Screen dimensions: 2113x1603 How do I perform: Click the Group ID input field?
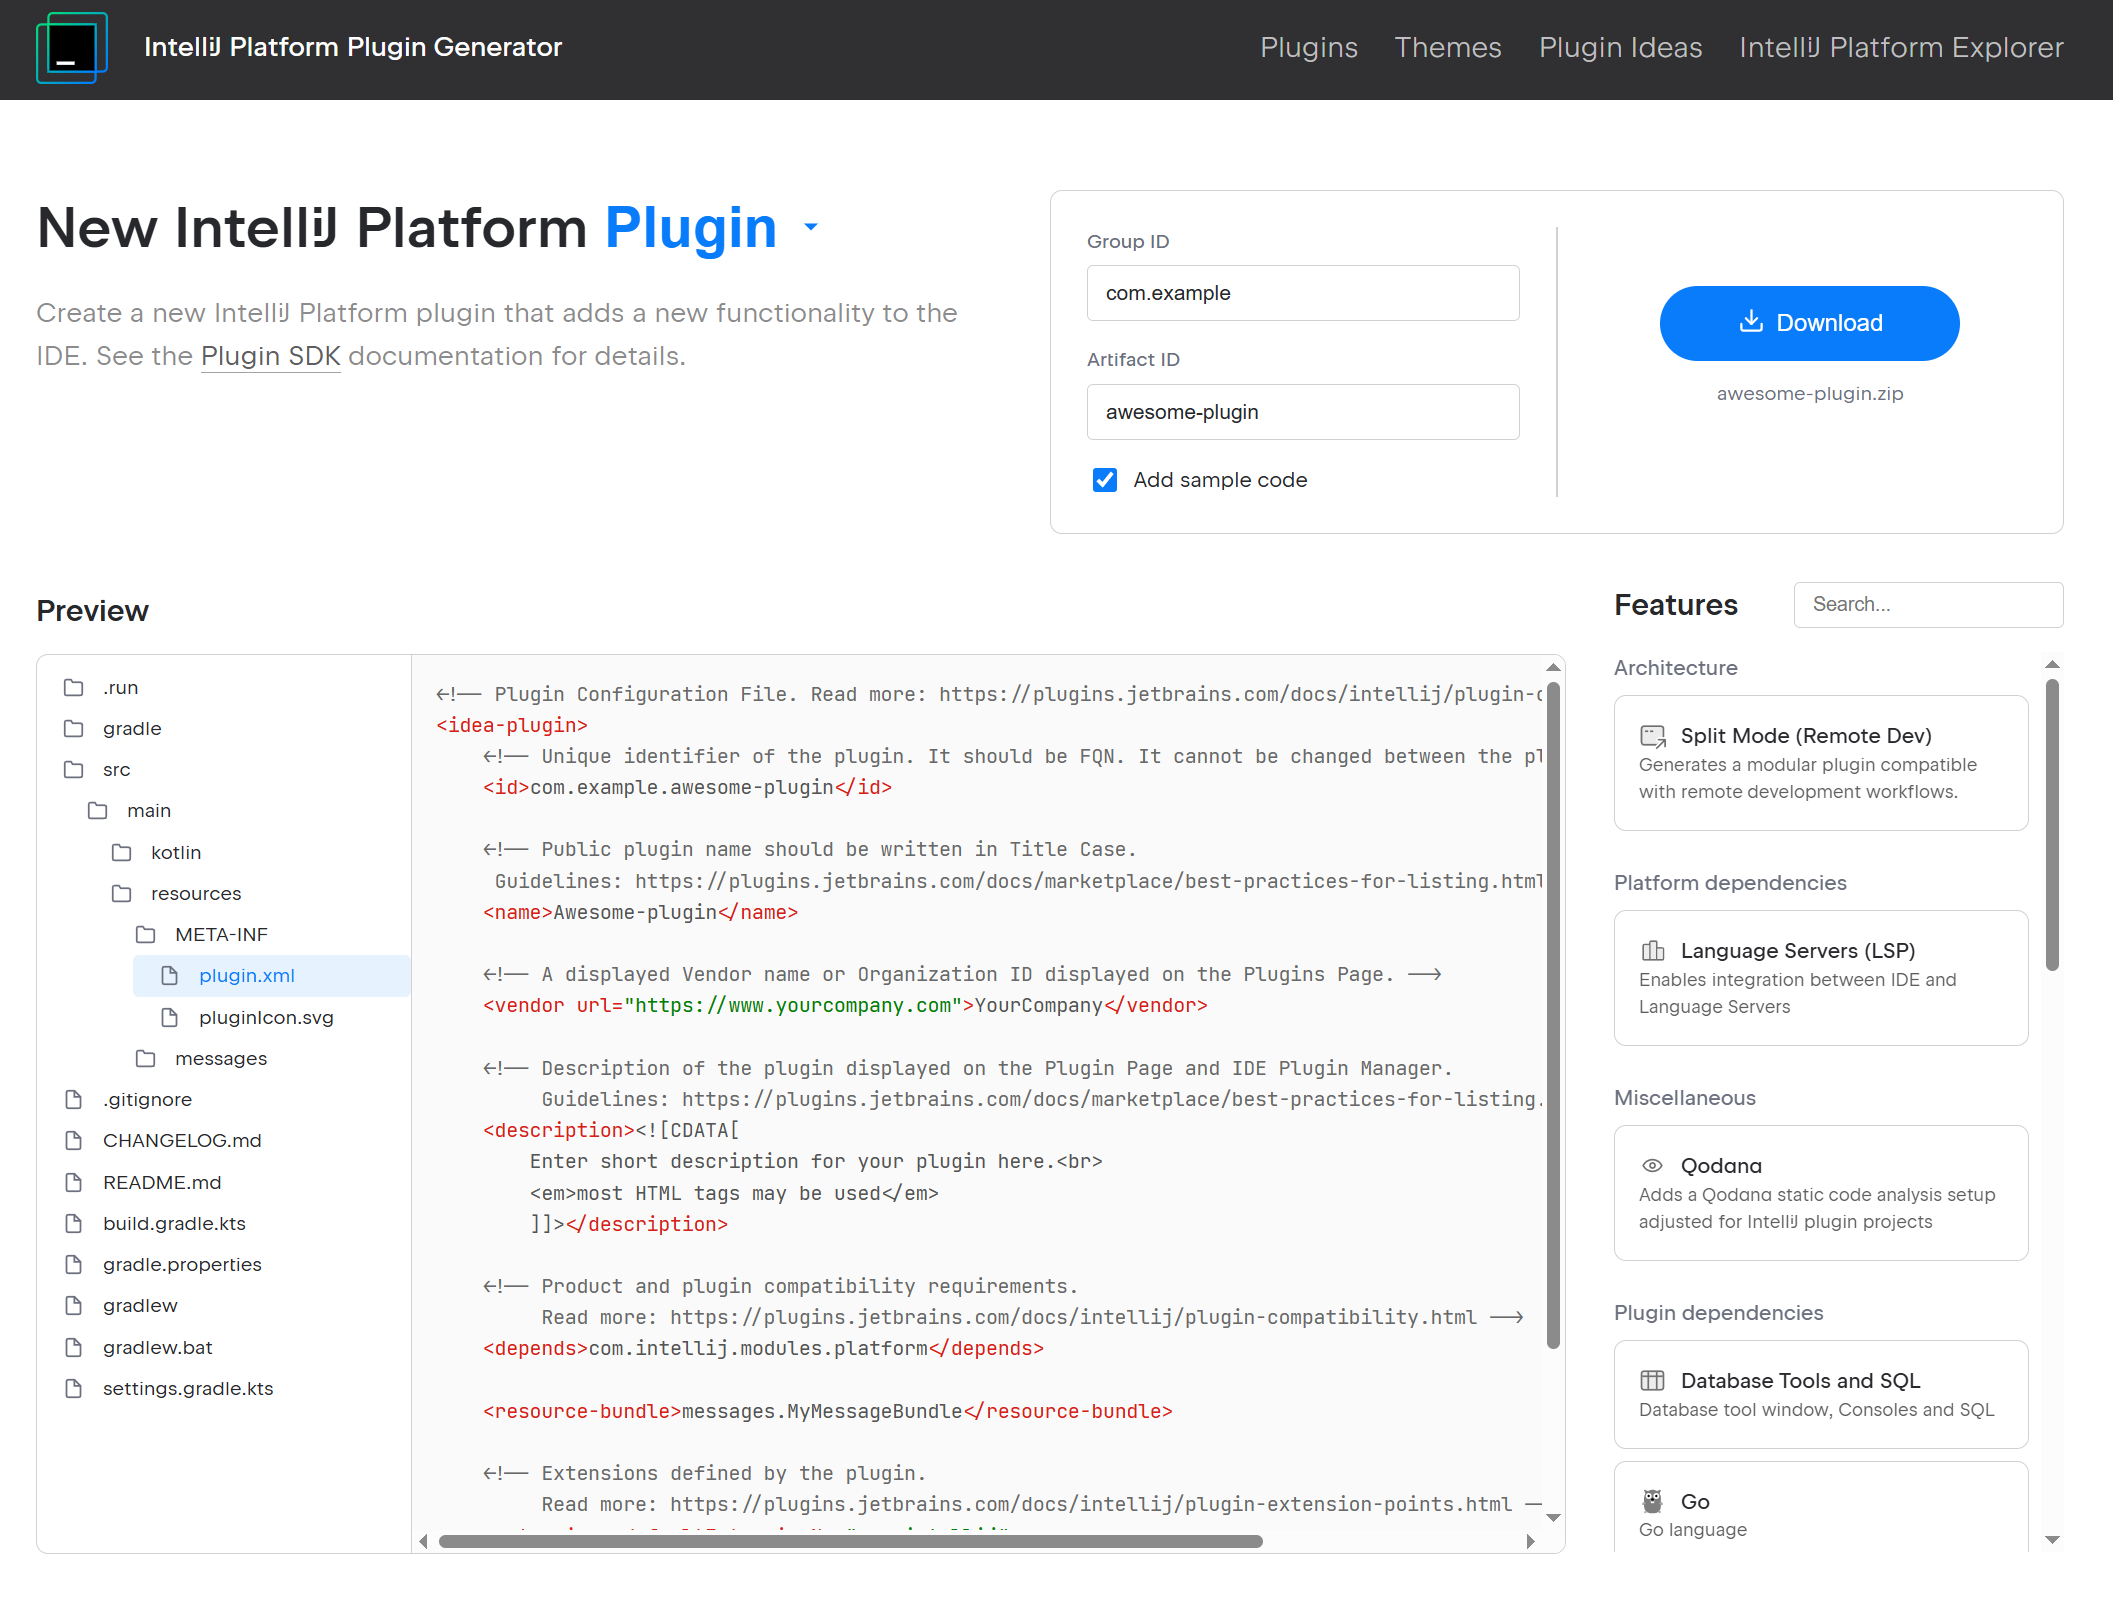pos(1303,293)
